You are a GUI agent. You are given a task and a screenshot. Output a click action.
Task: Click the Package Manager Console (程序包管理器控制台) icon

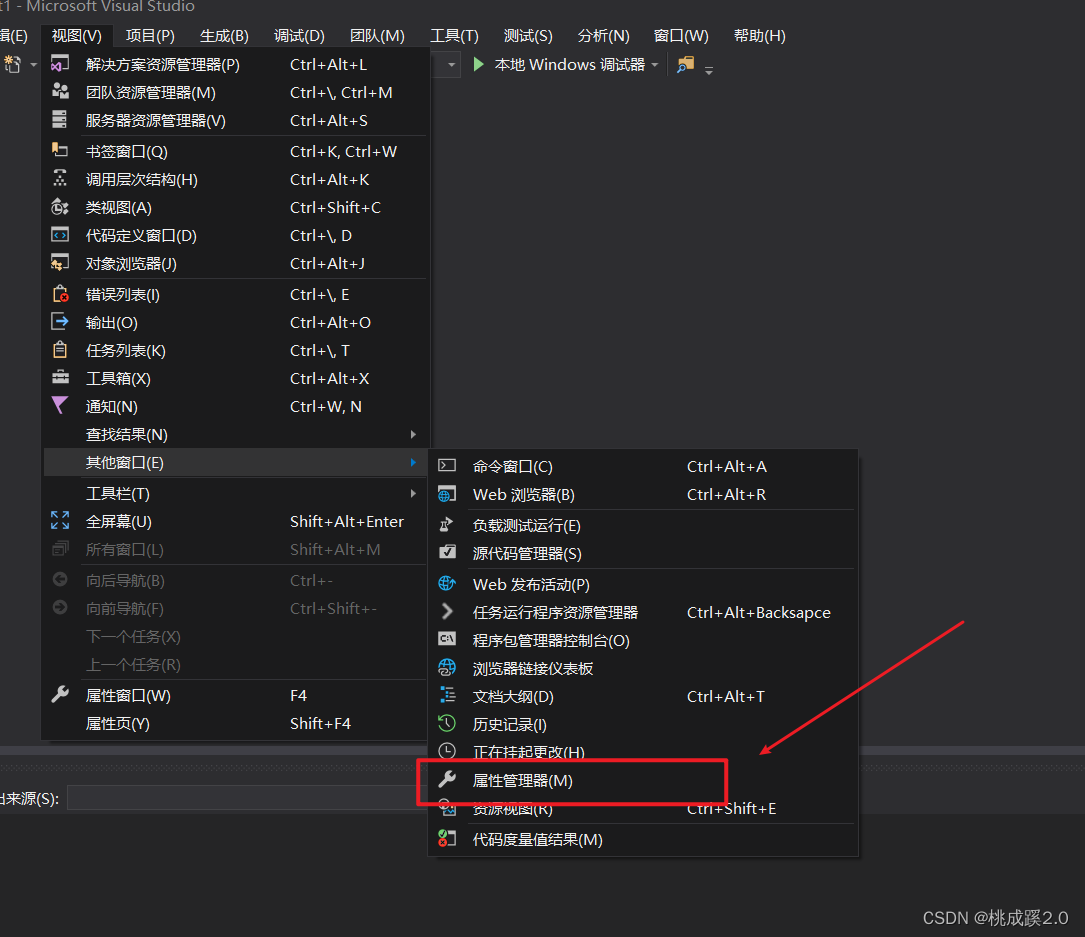(x=447, y=639)
